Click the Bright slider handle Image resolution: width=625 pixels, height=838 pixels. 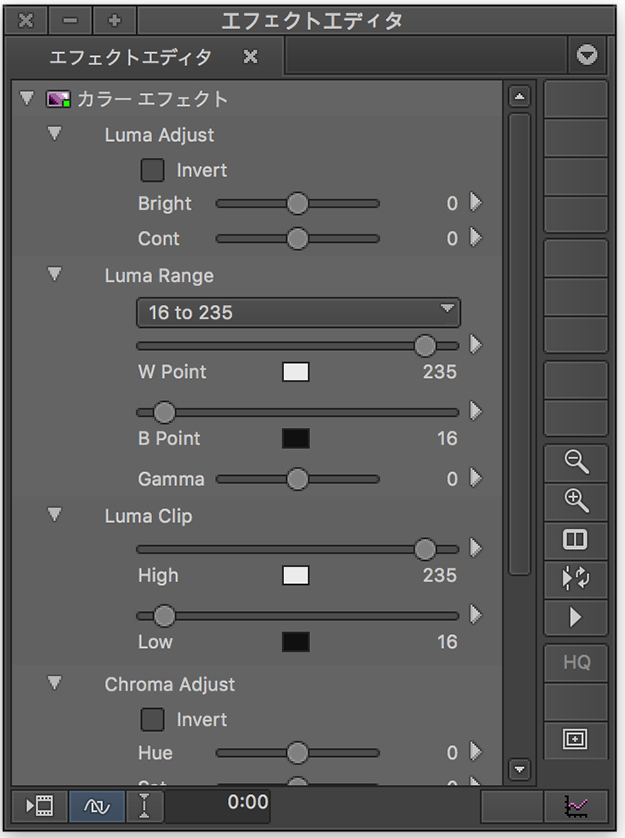(x=297, y=204)
